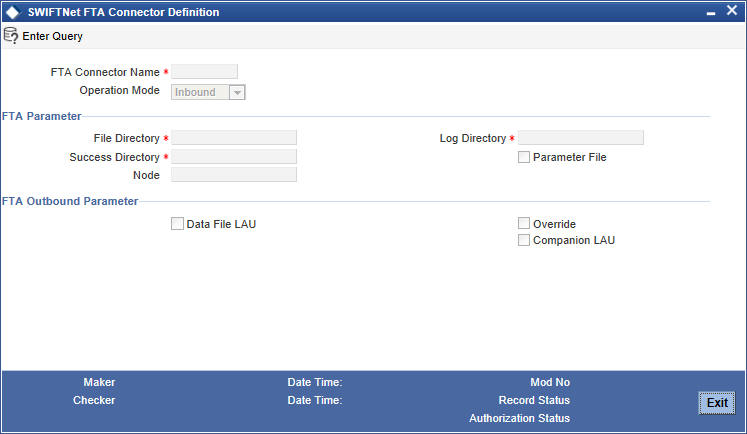Check the Parameter File checkbox
Viewport: 747px width, 434px height.
click(x=524, y=157)
